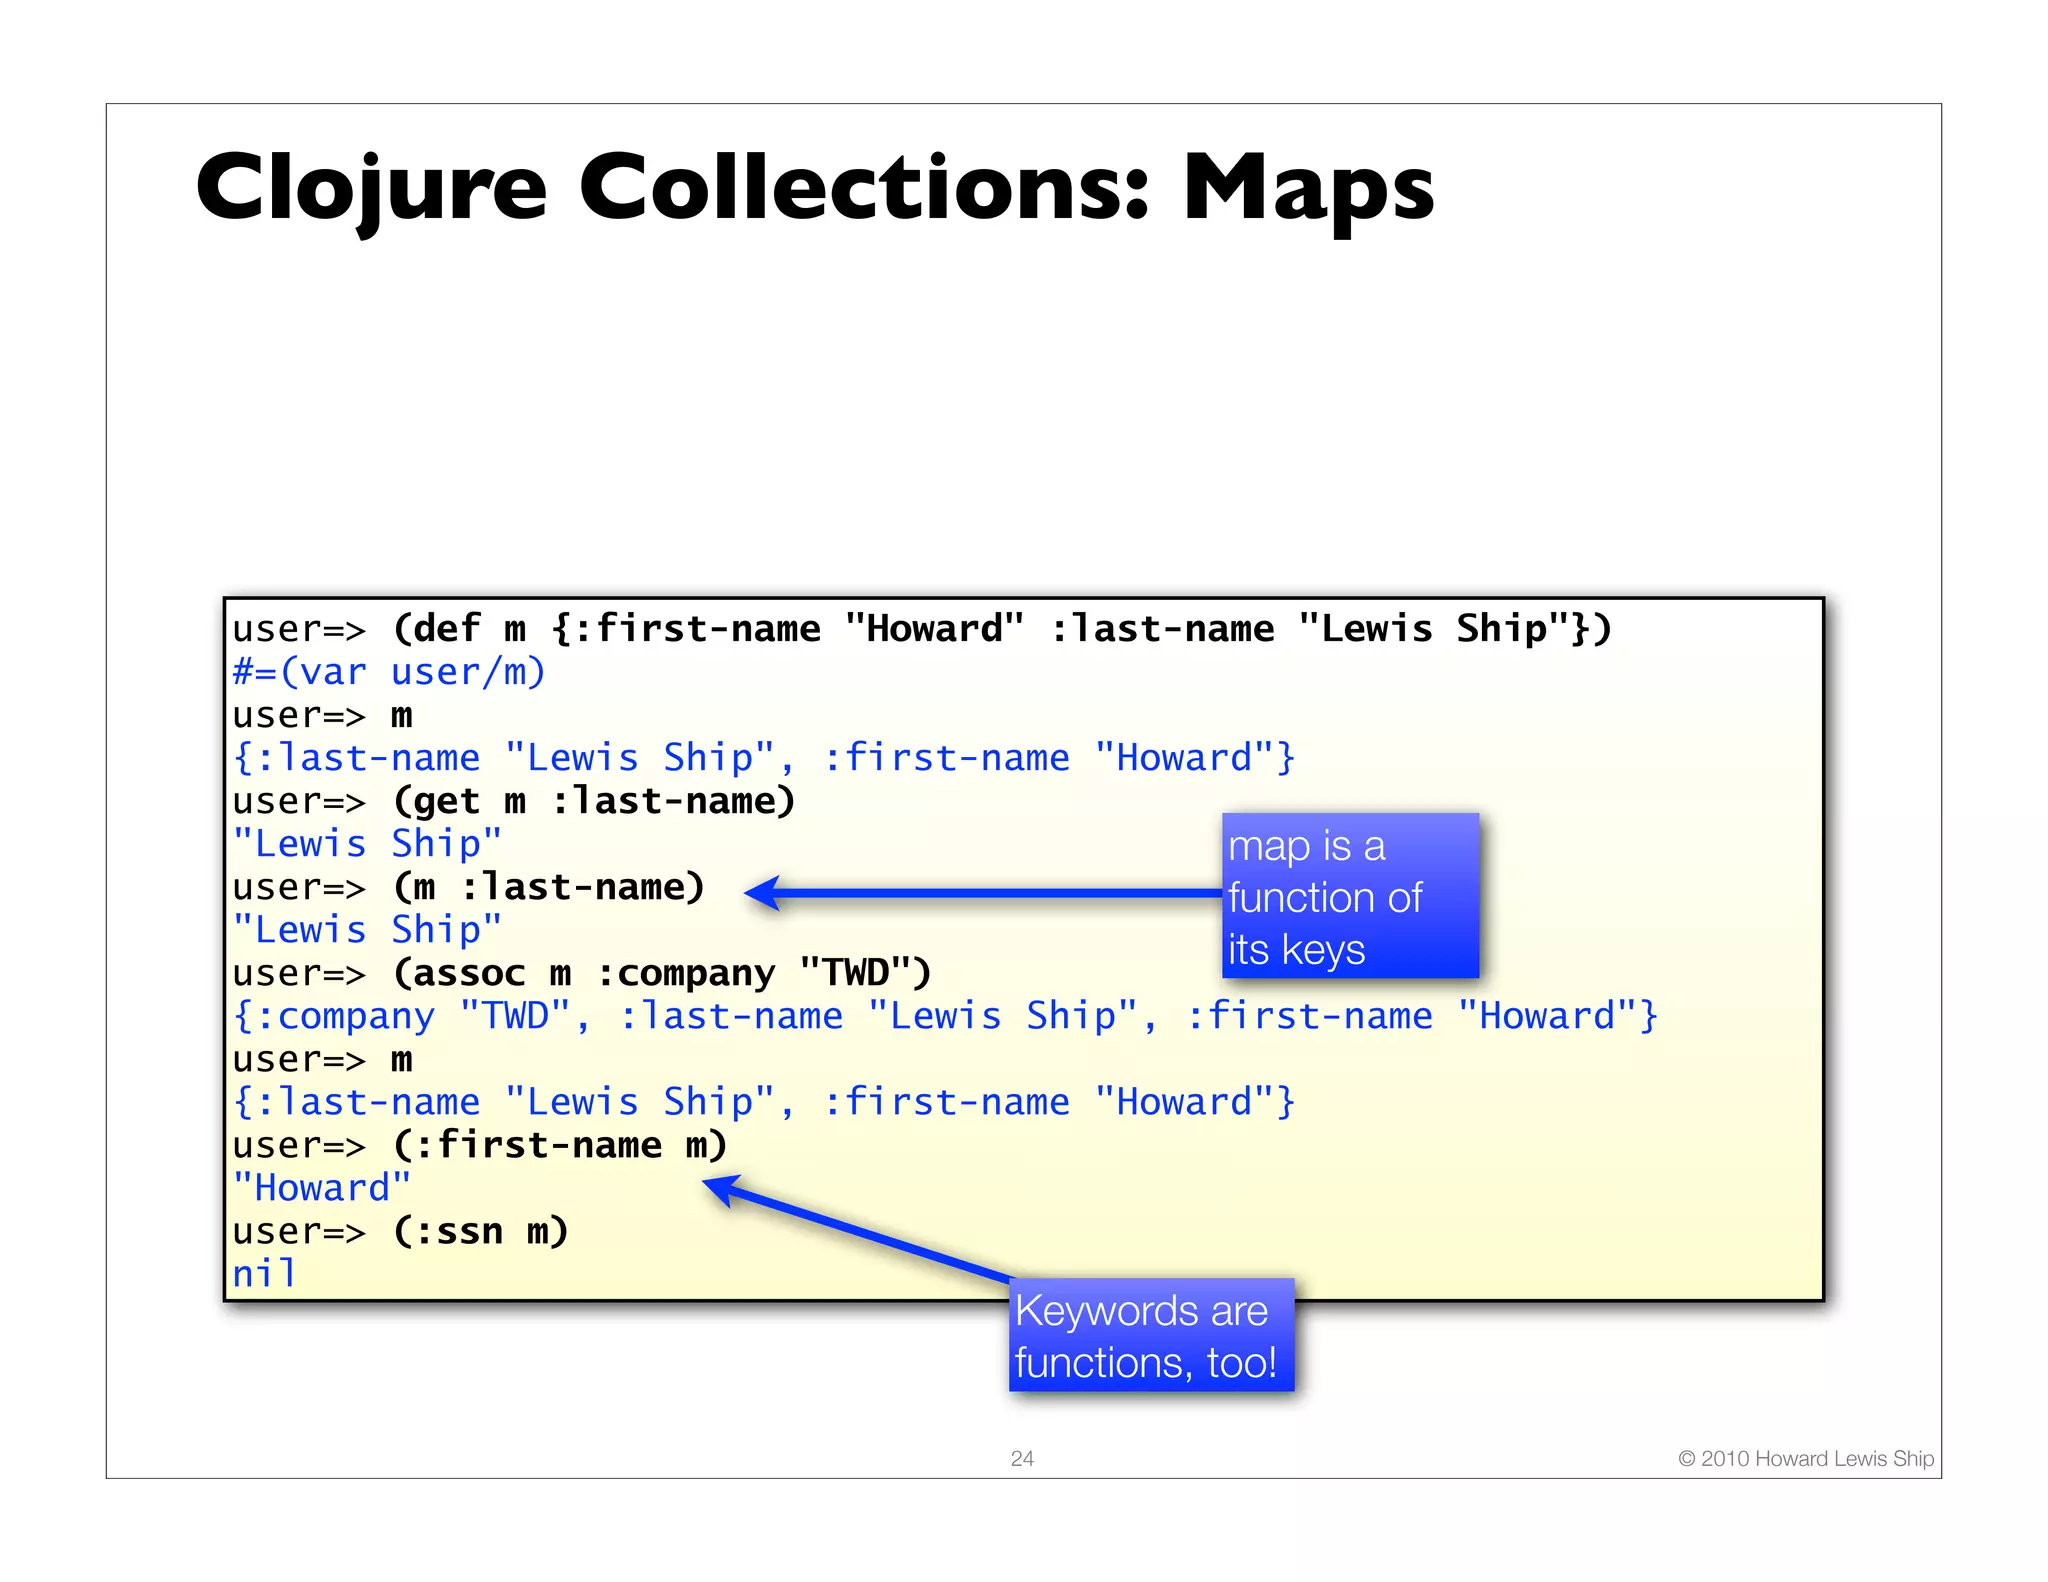Screen dimensions: 2048x1582
Task: Click the horizontal blue arrow head
Action: point(764,892)
